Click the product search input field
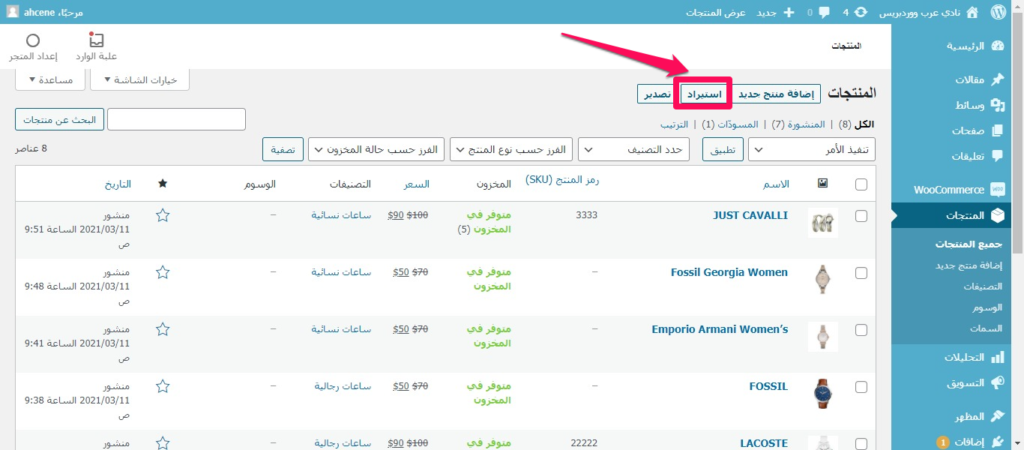1024x450 pixels. coord(176,119)
